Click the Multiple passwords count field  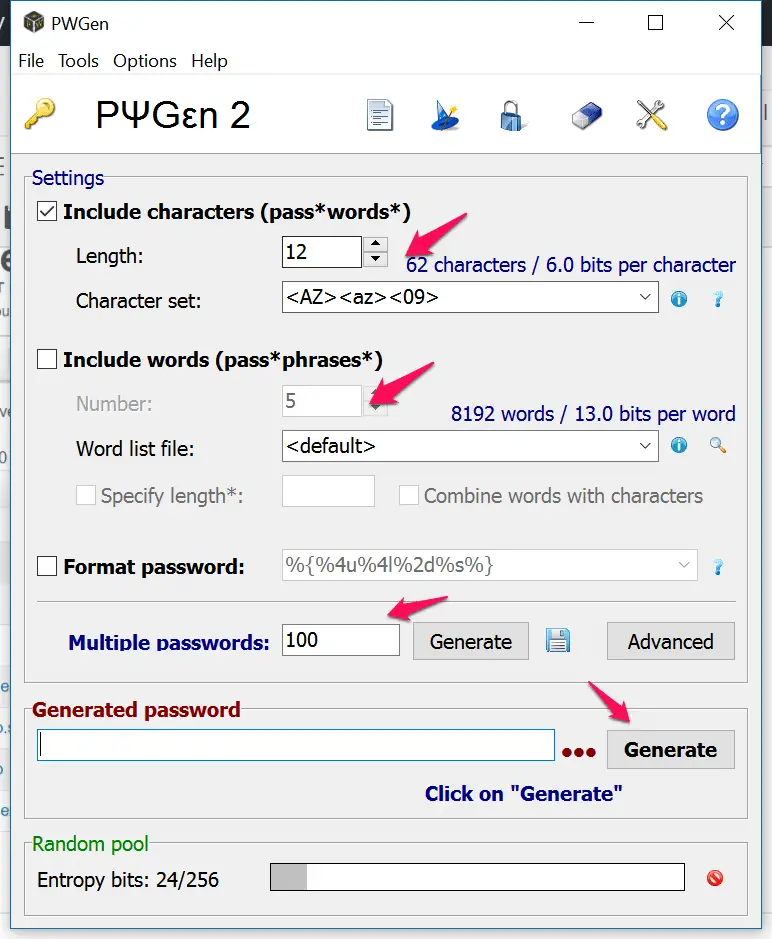click(x=340, y=640)
